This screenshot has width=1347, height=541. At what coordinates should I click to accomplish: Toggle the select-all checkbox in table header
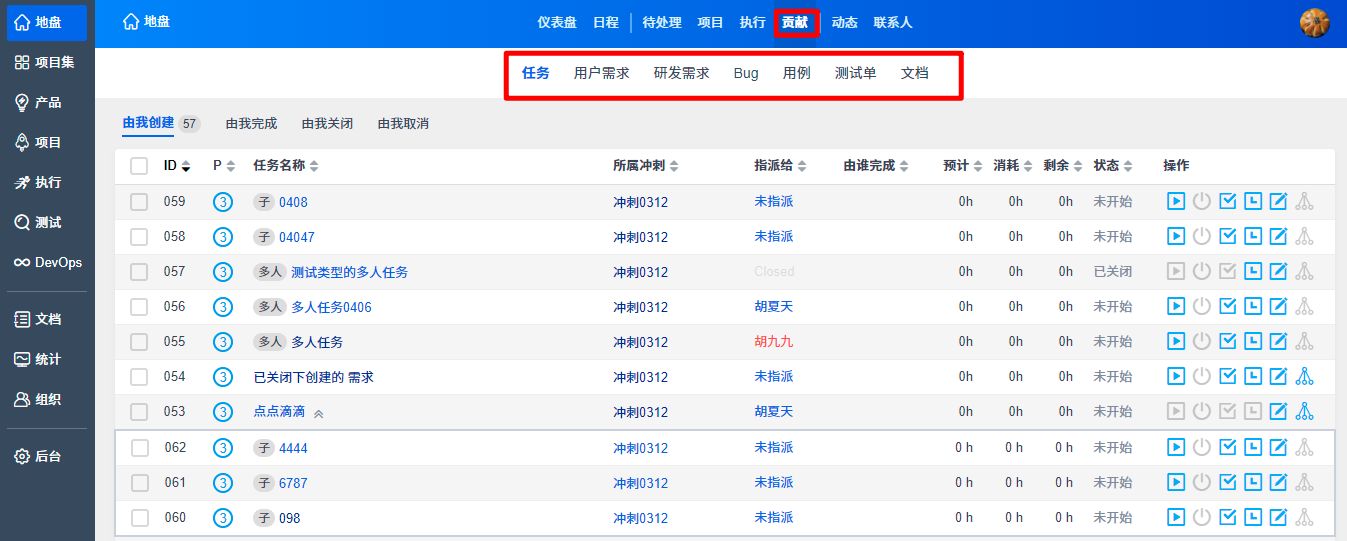click(x=139, y=166)
